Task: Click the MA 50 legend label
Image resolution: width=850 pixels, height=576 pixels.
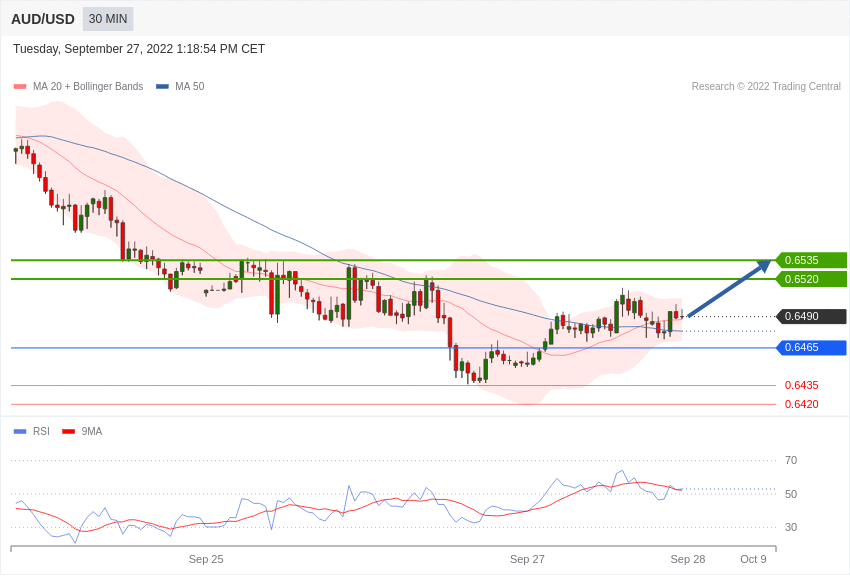Action: 190,87
